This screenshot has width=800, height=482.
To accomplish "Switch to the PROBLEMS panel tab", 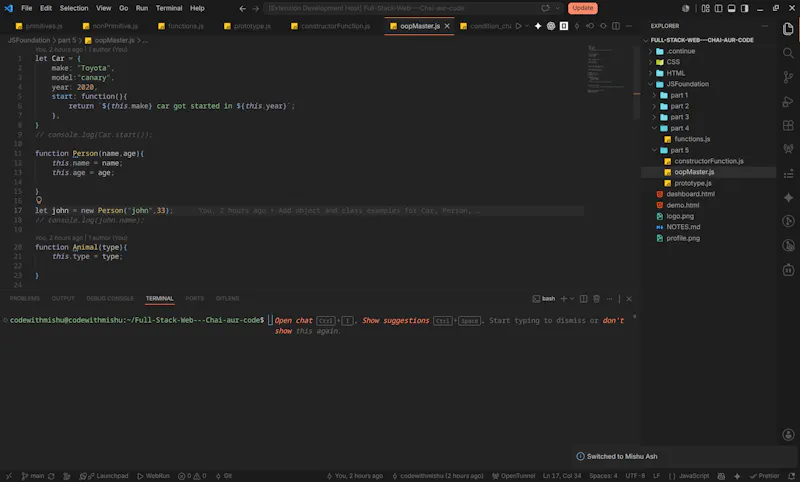I will click(24, 299).
